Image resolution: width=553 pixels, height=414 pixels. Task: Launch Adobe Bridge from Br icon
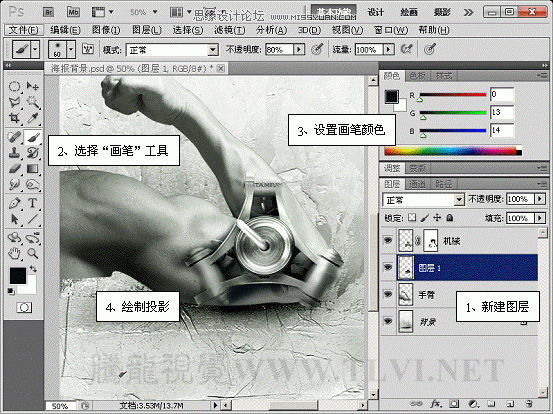coord(49,12)
